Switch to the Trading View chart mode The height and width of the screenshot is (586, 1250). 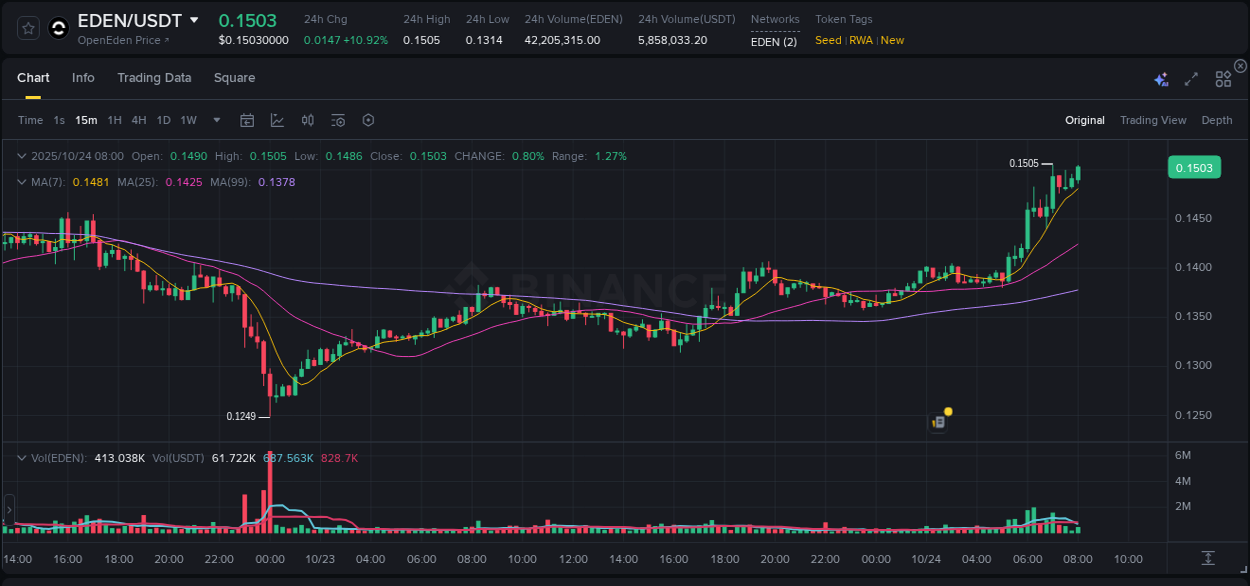click(x=1153, y=119)
